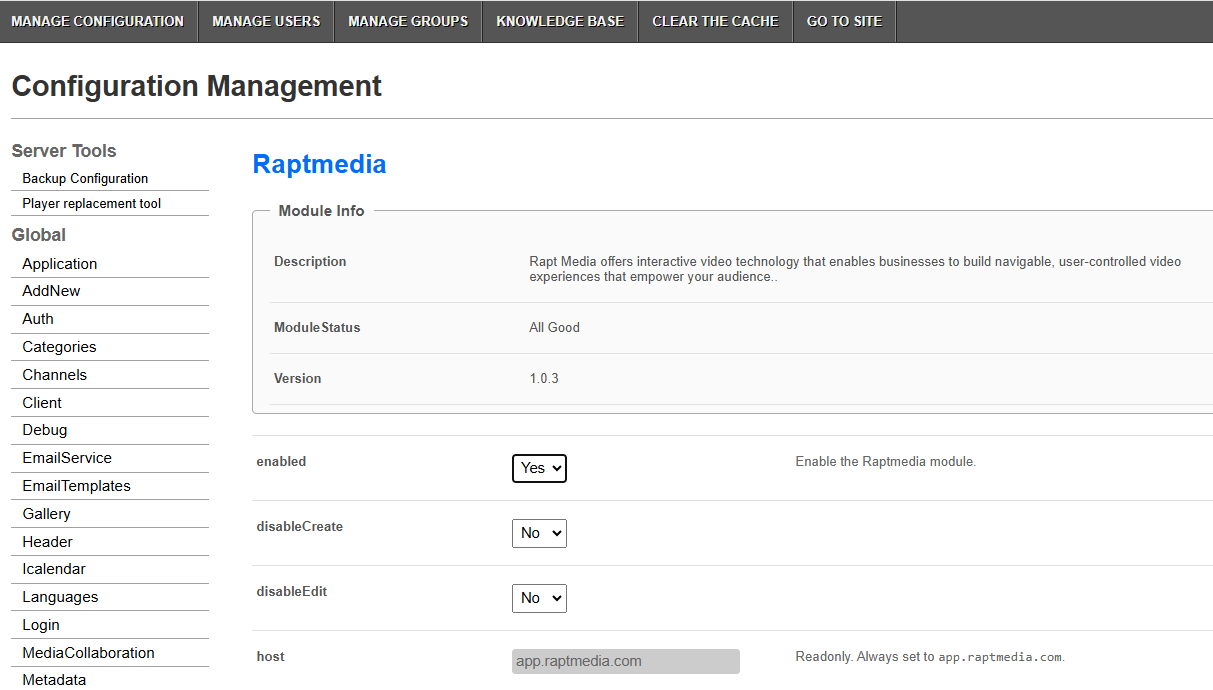
Task: Click the Raptmedia module heading
Action: (x=319, y=164)
